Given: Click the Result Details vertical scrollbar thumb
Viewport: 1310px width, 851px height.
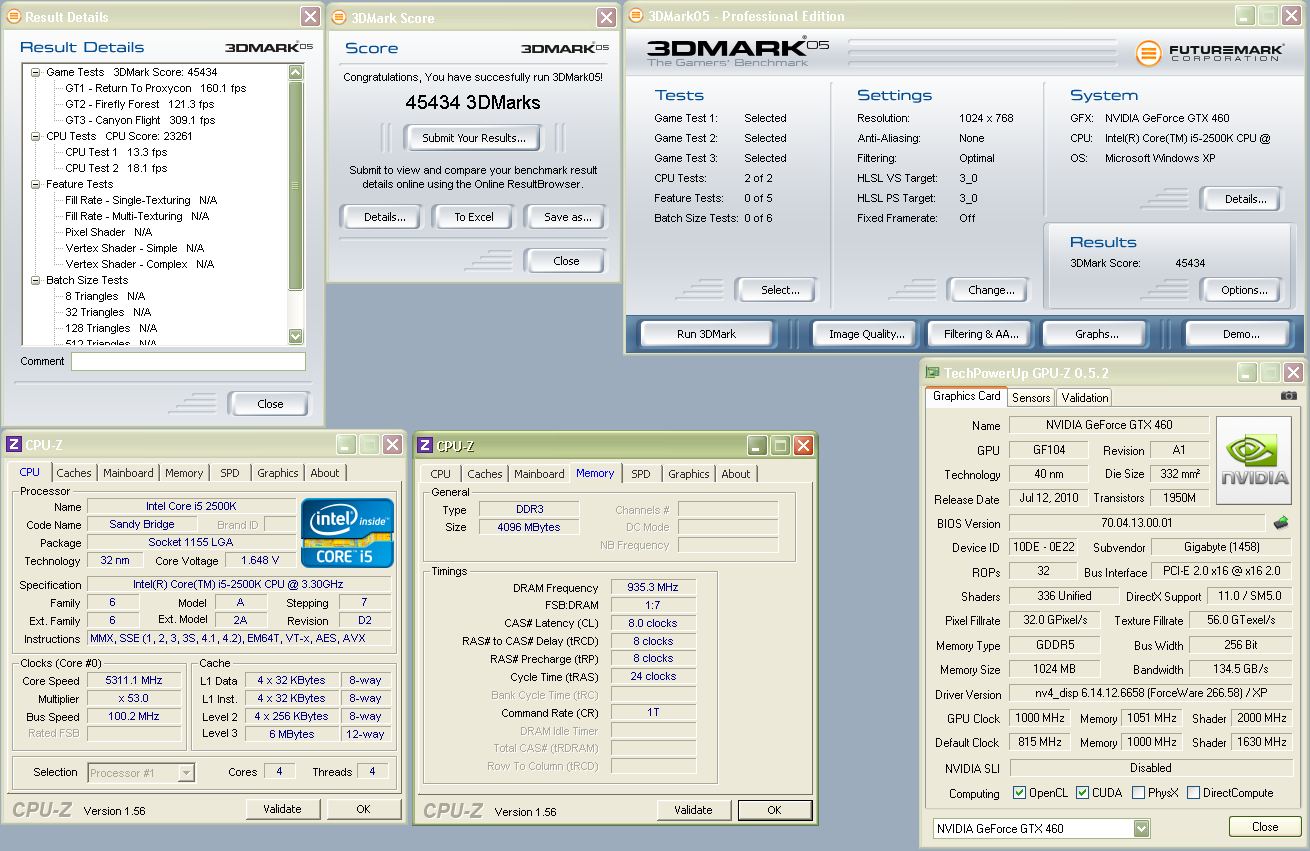Looking at the screenshot, I should pyautogui.click(x=295, y=185).
